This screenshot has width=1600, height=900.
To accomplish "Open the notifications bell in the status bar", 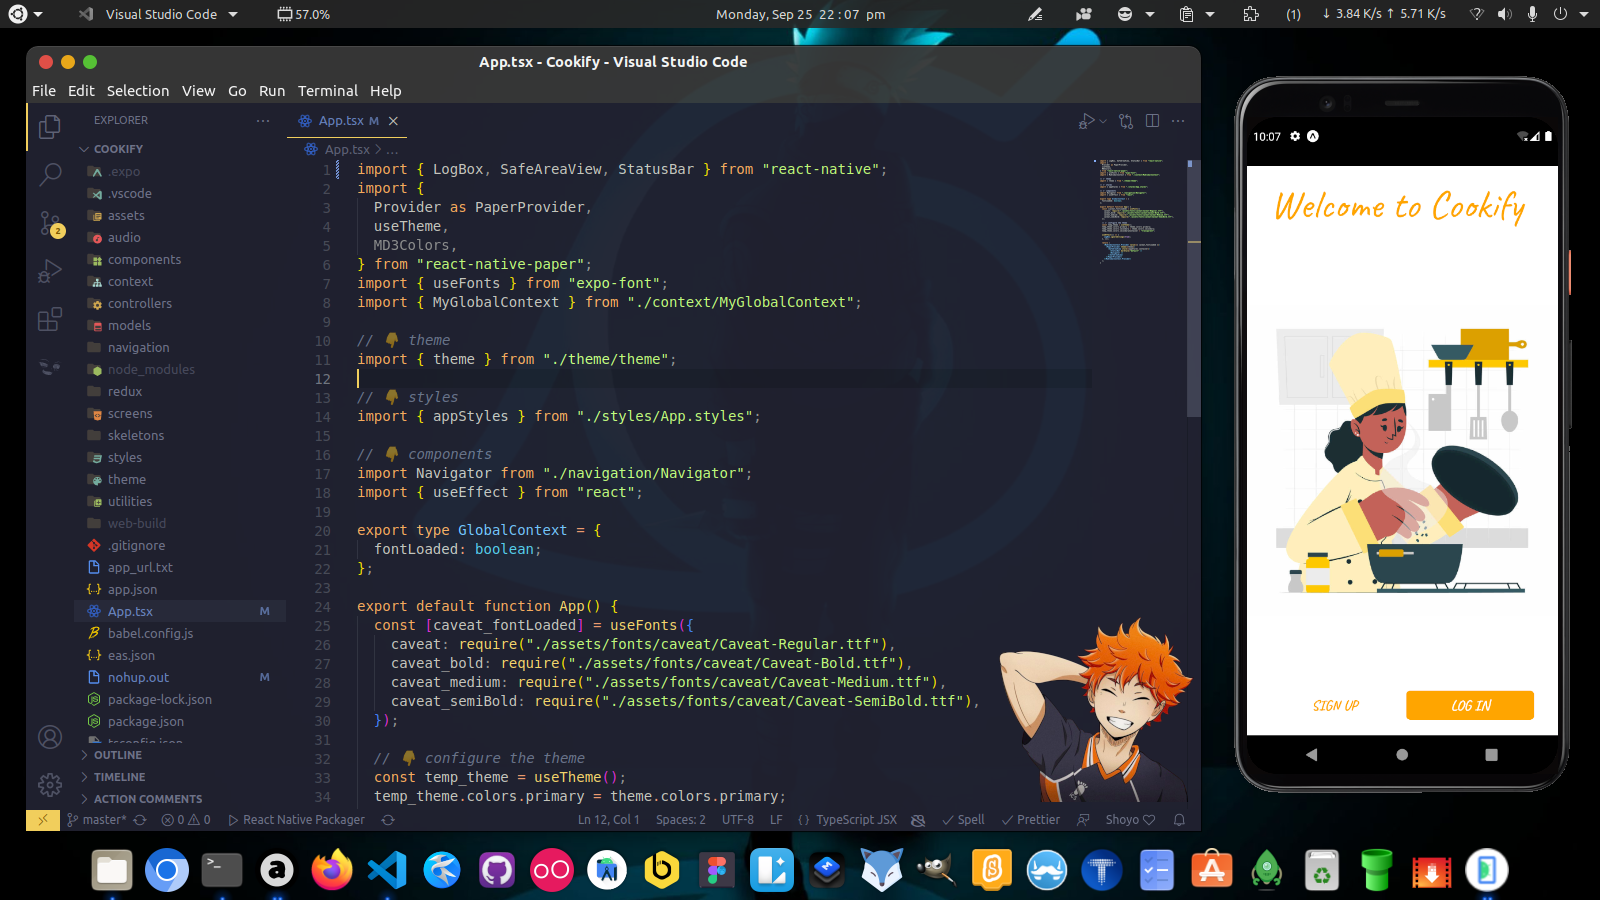I will pos(1179,820).
